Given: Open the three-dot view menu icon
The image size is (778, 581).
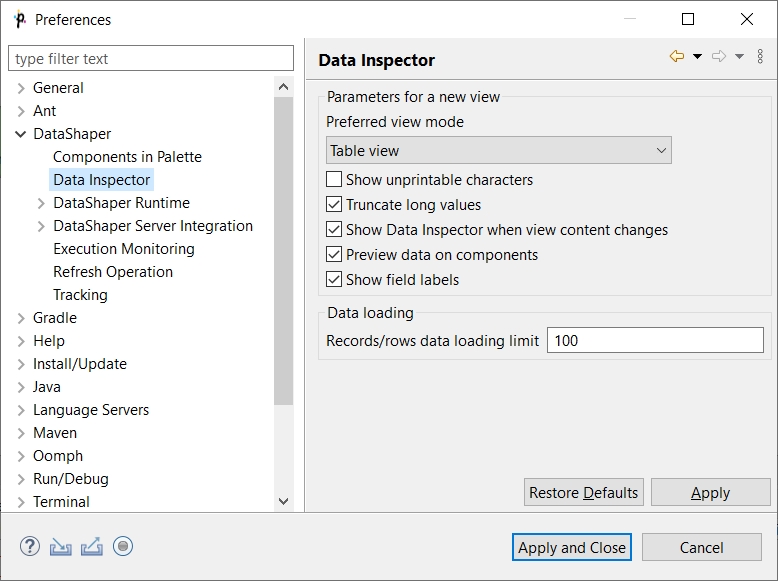Looking at the screenshot, I should [760, 56].
